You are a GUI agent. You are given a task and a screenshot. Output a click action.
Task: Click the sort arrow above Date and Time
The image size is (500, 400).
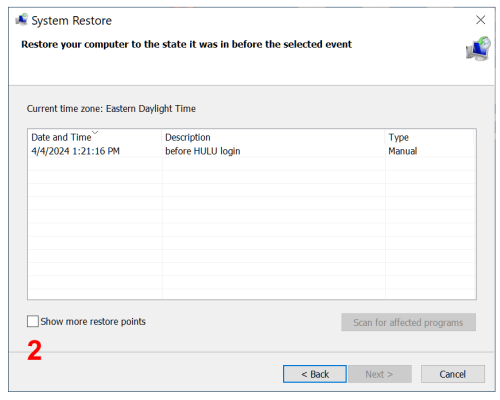[95, 132]
